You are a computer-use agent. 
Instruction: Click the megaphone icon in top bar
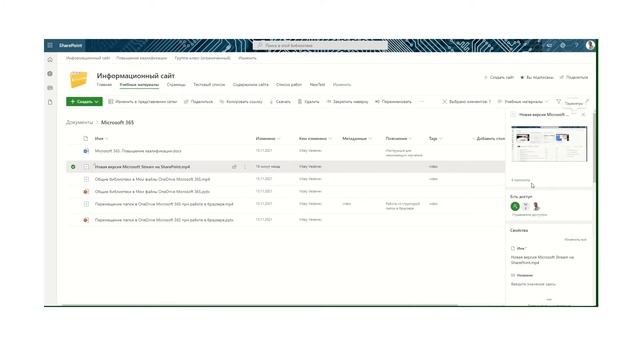click(x=549, y=45)
